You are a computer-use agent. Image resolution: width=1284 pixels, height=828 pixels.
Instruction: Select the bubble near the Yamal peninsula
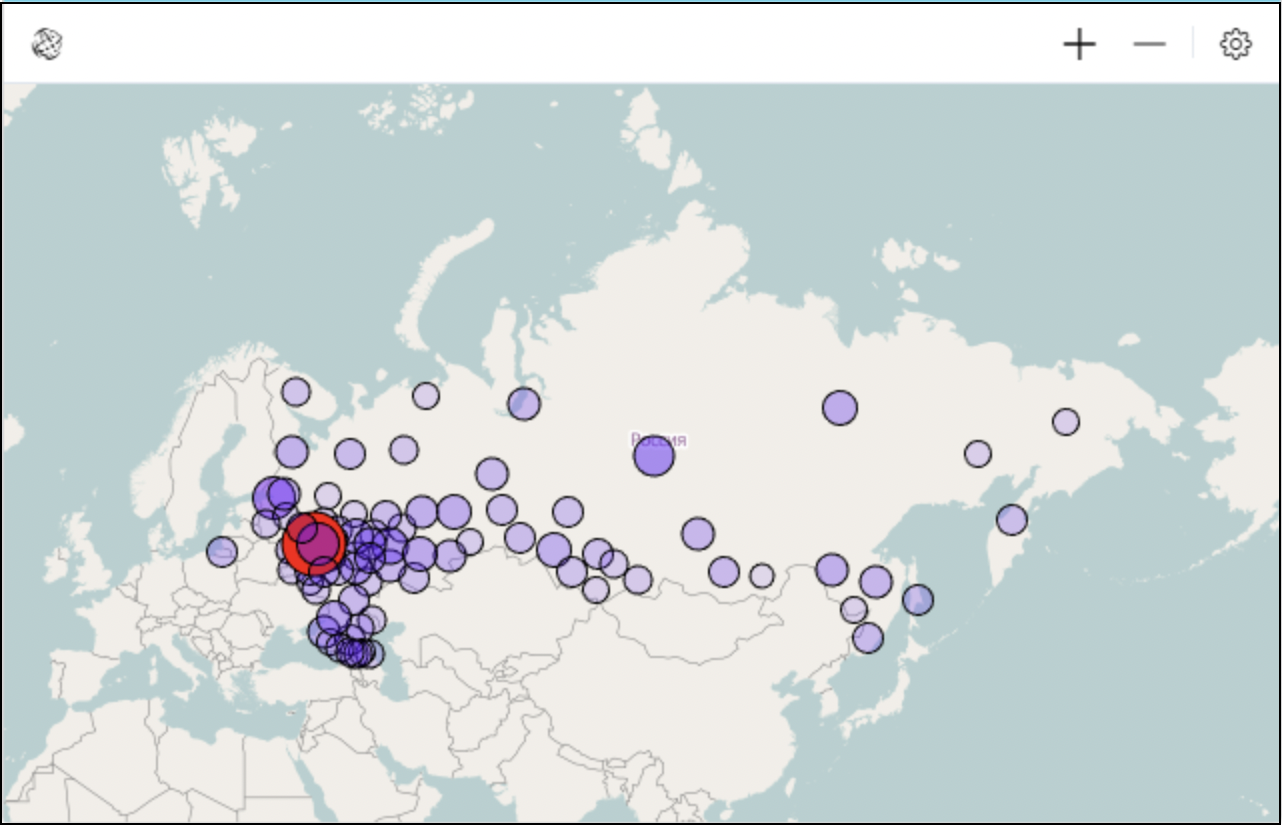[523, 404]
